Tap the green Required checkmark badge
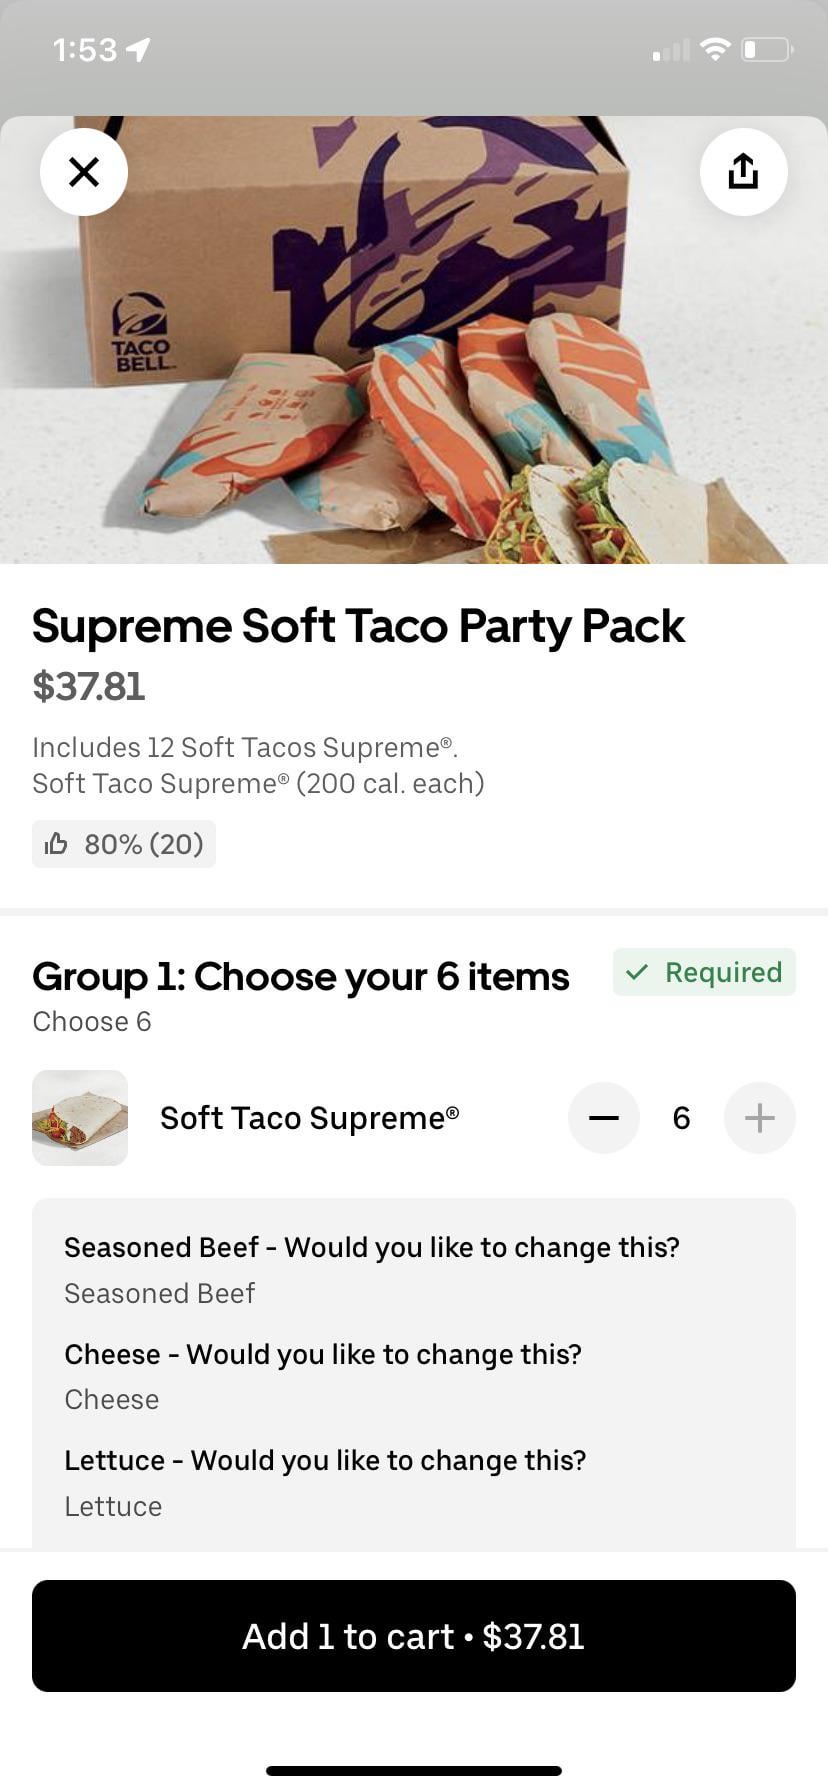This screenshot has width=828, height=1792. tap(704, 972)
